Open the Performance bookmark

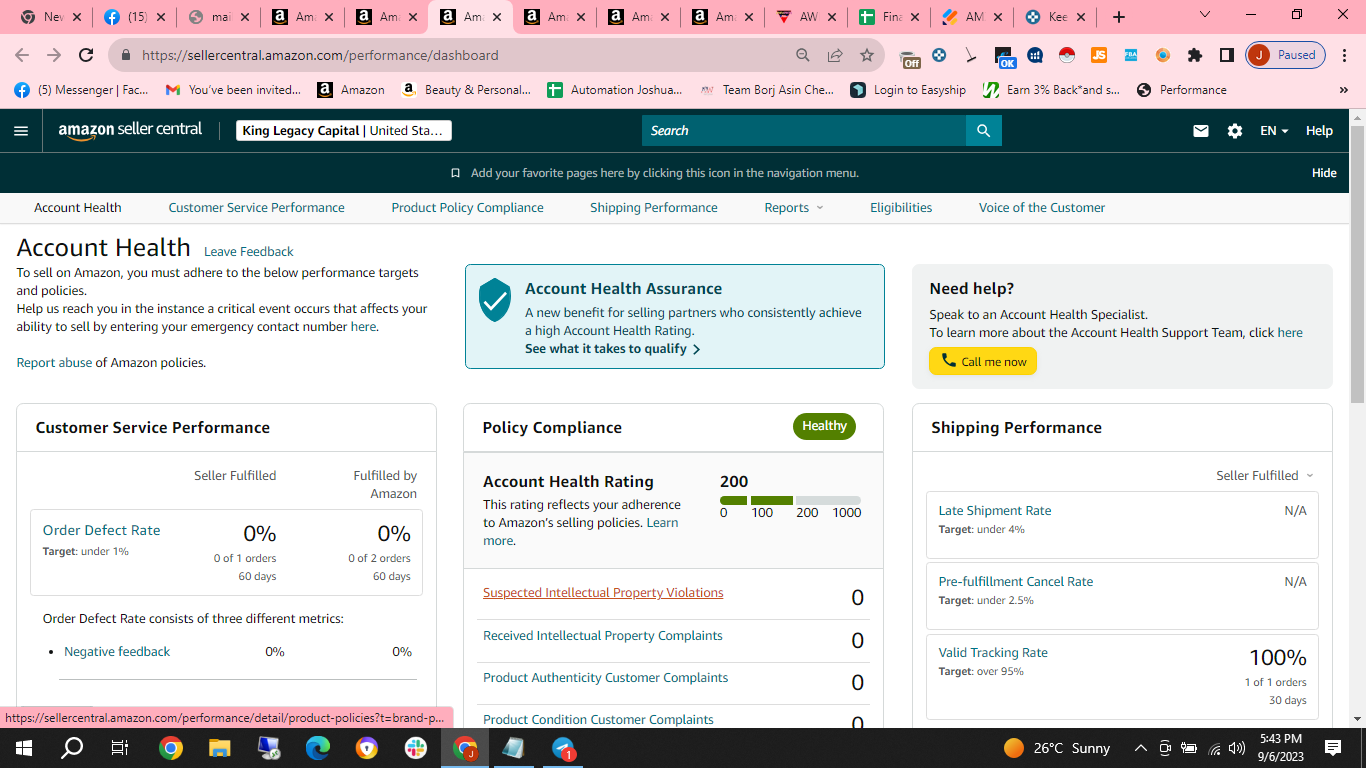pos(1182,90)
